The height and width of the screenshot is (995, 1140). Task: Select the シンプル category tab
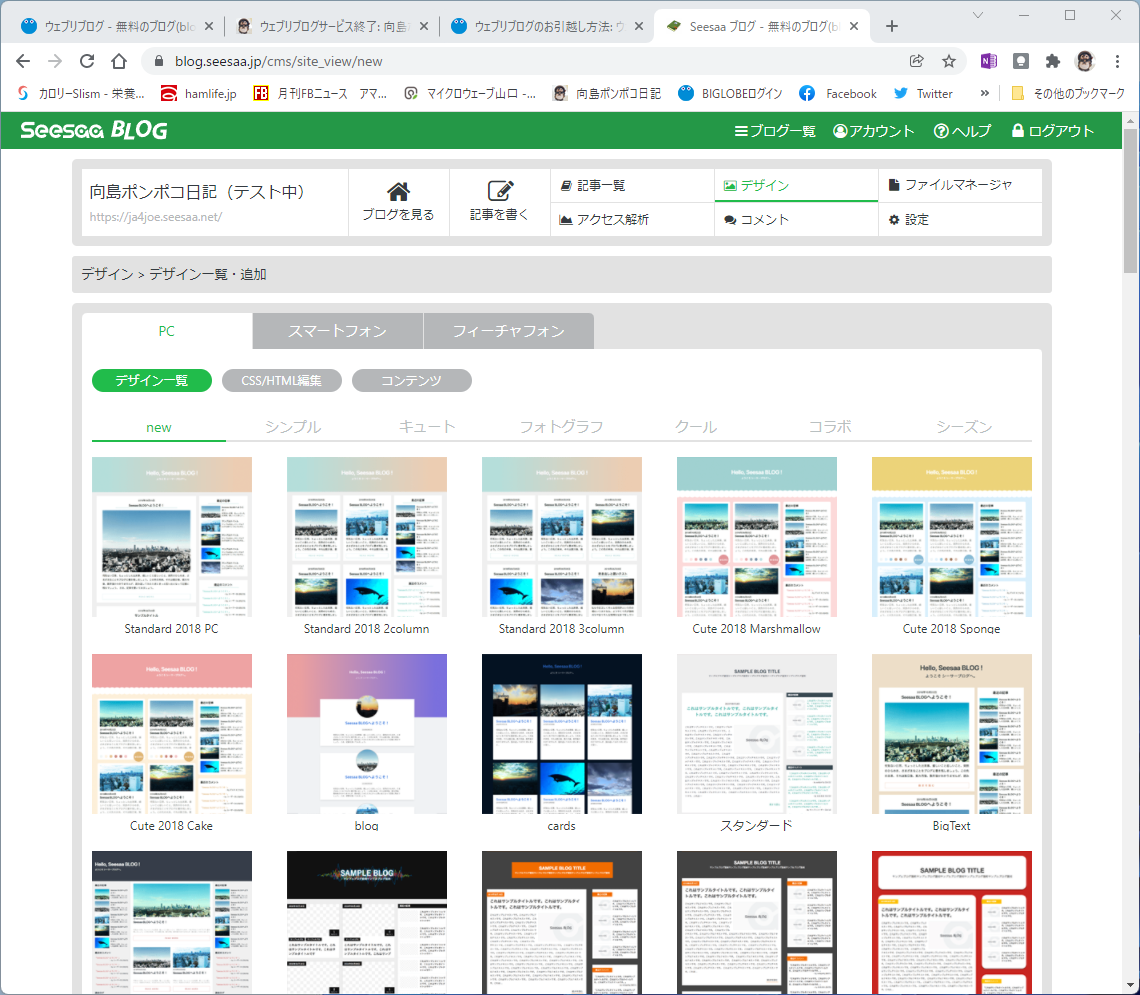coord(293,427)
